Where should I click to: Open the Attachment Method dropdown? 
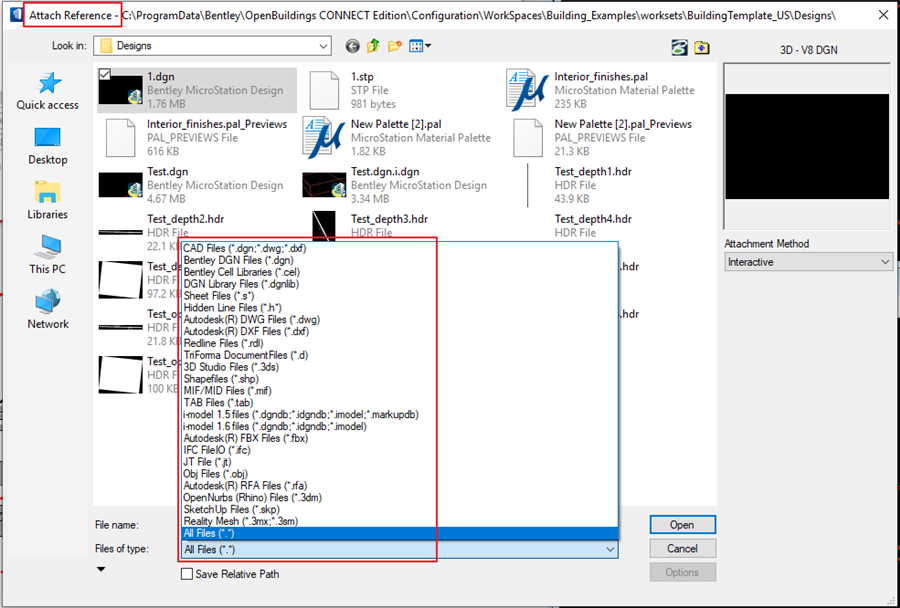[x=808, y=262]
